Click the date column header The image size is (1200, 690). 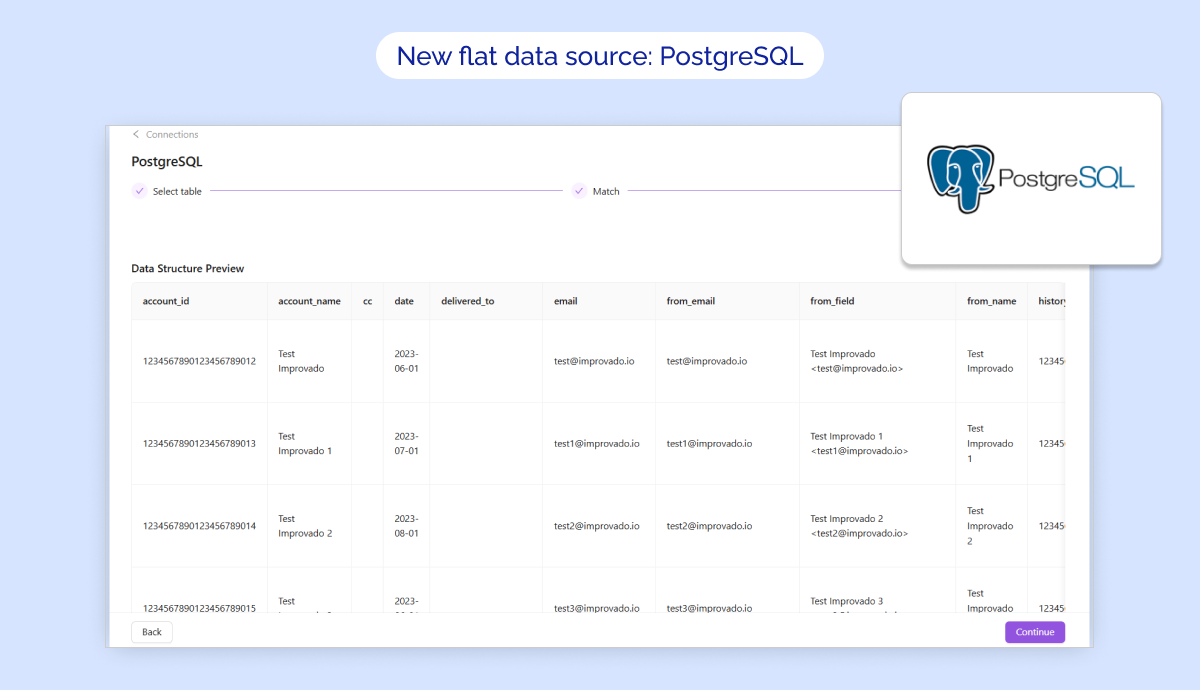point(404,301)
